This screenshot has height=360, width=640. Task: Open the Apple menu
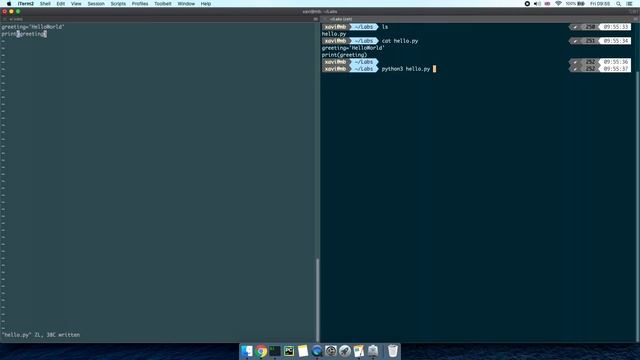coord(9,4)
